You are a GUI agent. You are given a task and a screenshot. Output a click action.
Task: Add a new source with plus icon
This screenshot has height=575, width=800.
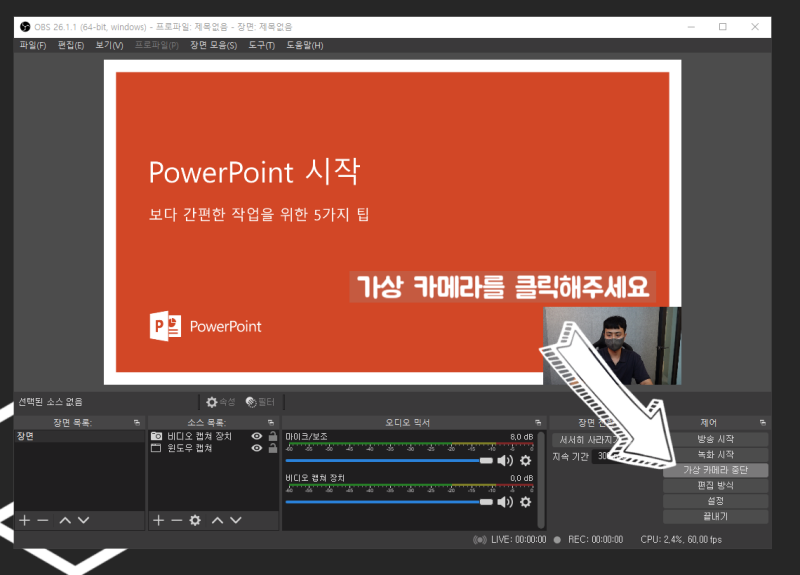(x=159, y=520)
